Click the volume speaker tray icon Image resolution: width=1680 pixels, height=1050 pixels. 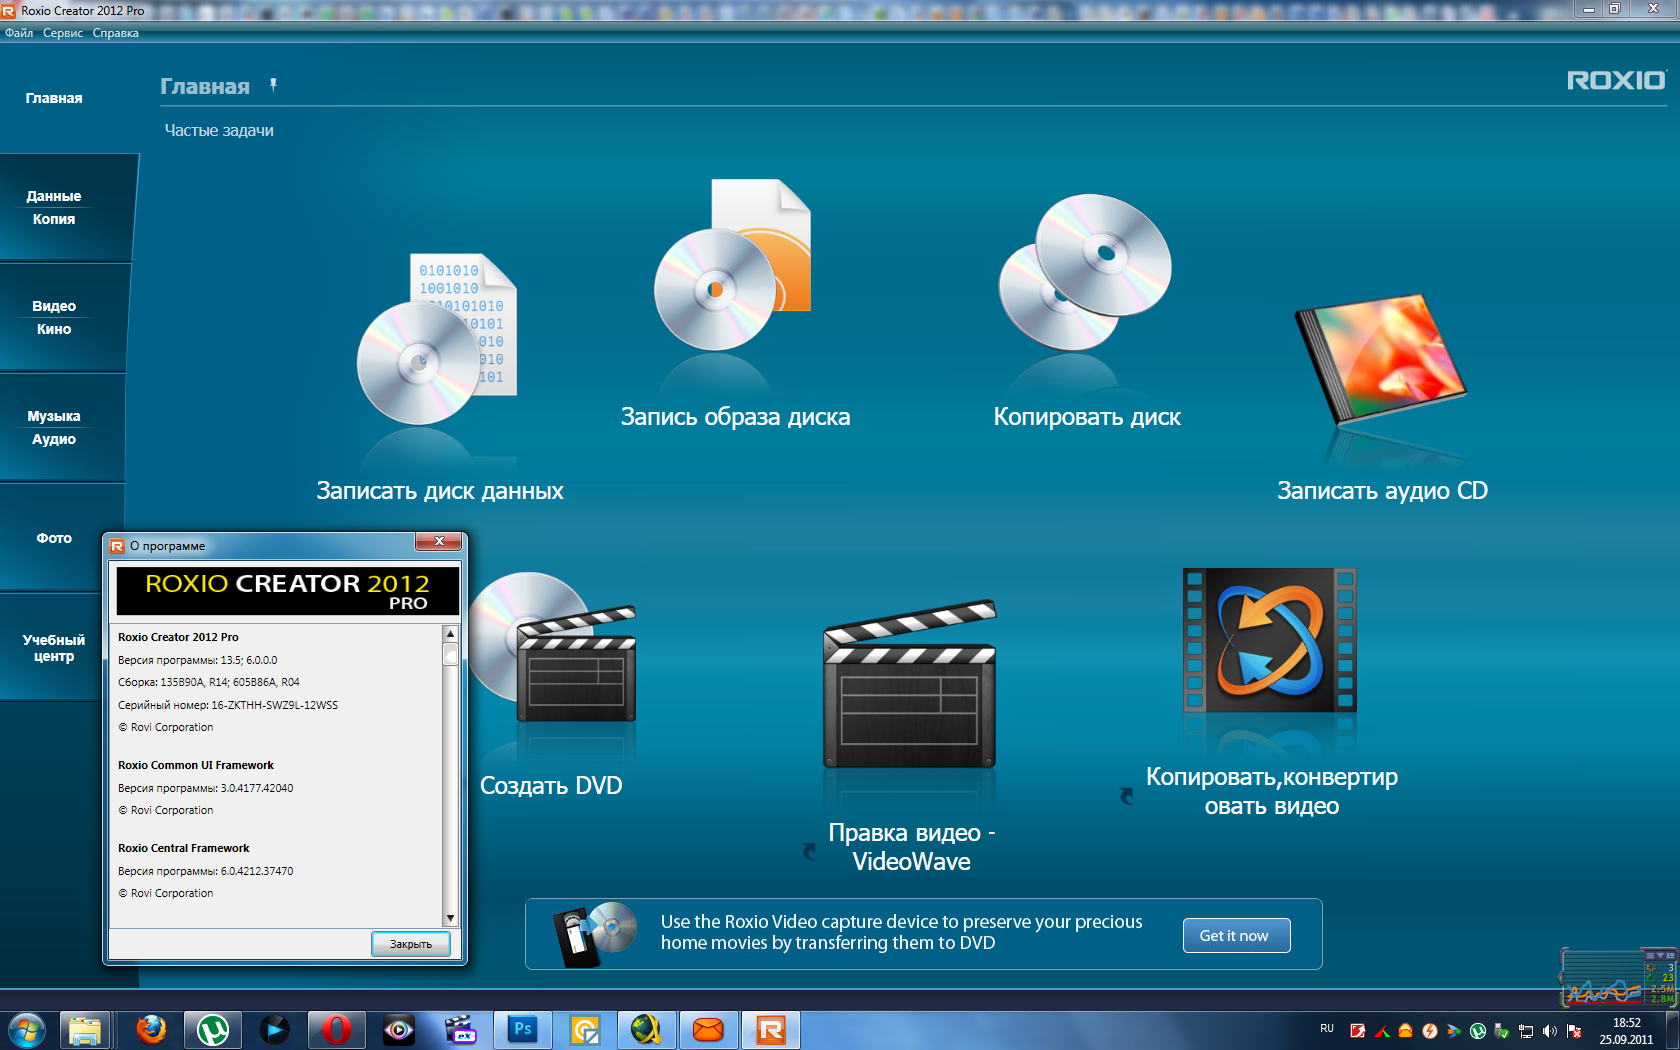point(1550,1031)
